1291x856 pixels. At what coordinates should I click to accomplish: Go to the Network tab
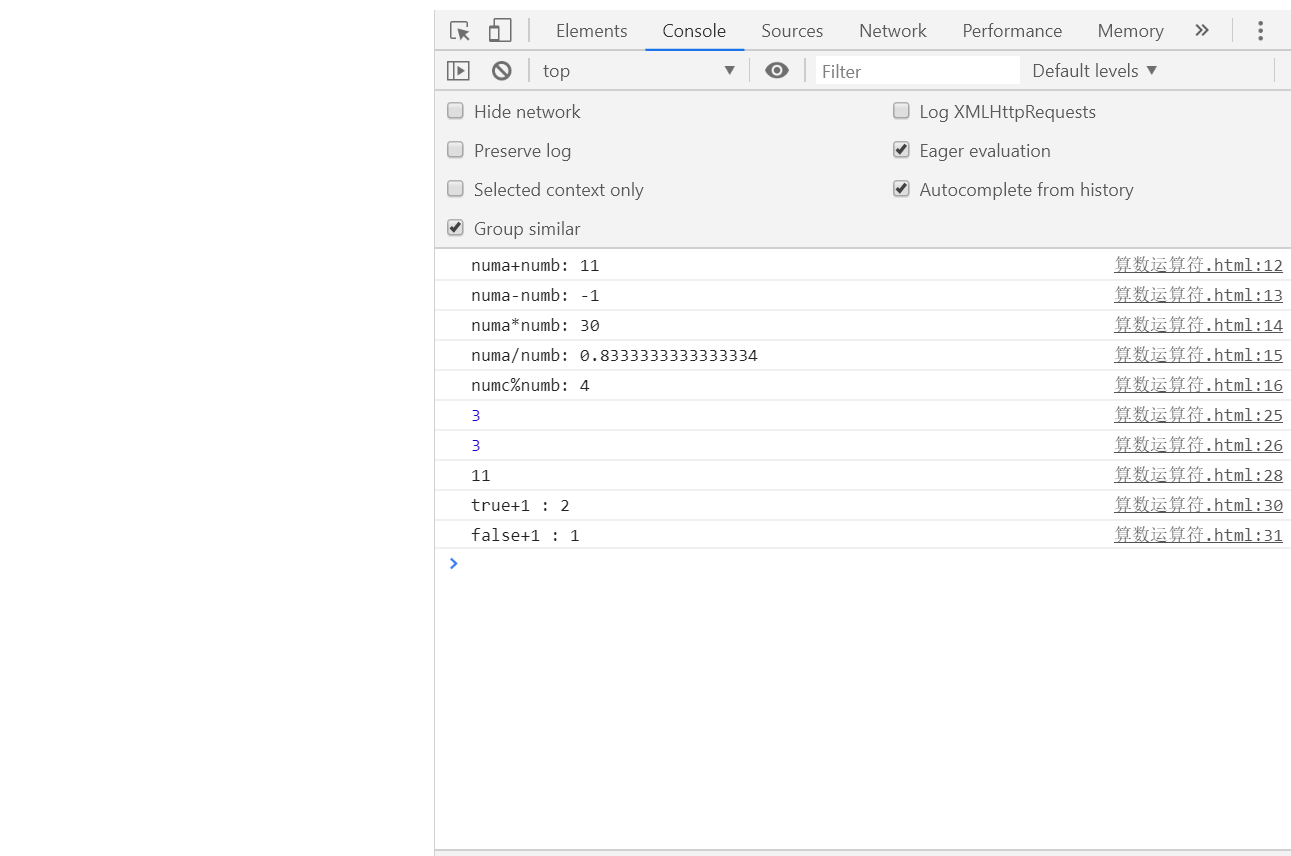pos(893,31)
